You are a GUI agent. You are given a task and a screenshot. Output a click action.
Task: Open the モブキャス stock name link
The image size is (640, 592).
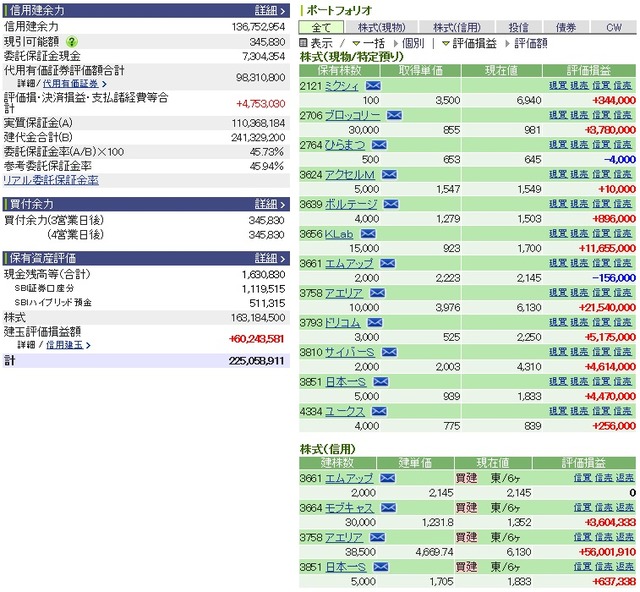pyautogui.click(x=349, y=508)
